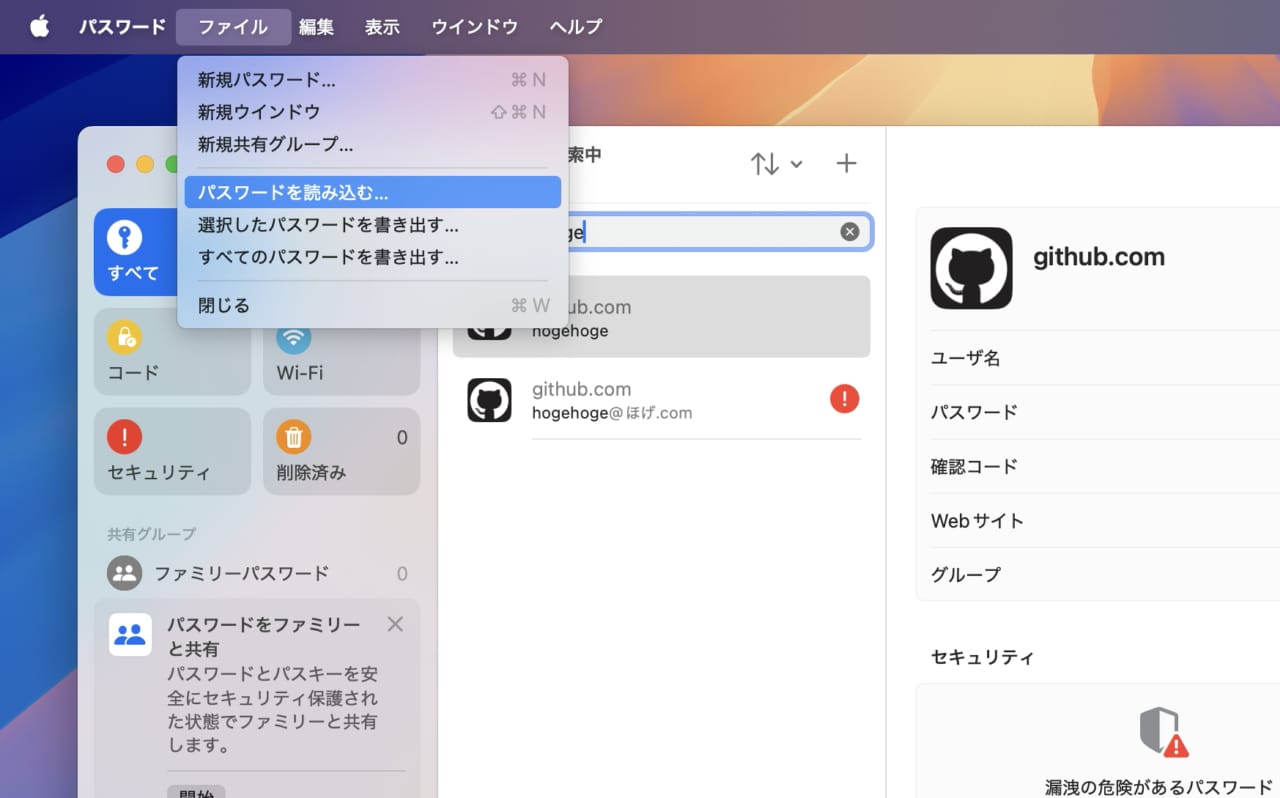Click the グループ row
The image size is (1280, 798).
pyautogui.click(x=1098, y=574)
